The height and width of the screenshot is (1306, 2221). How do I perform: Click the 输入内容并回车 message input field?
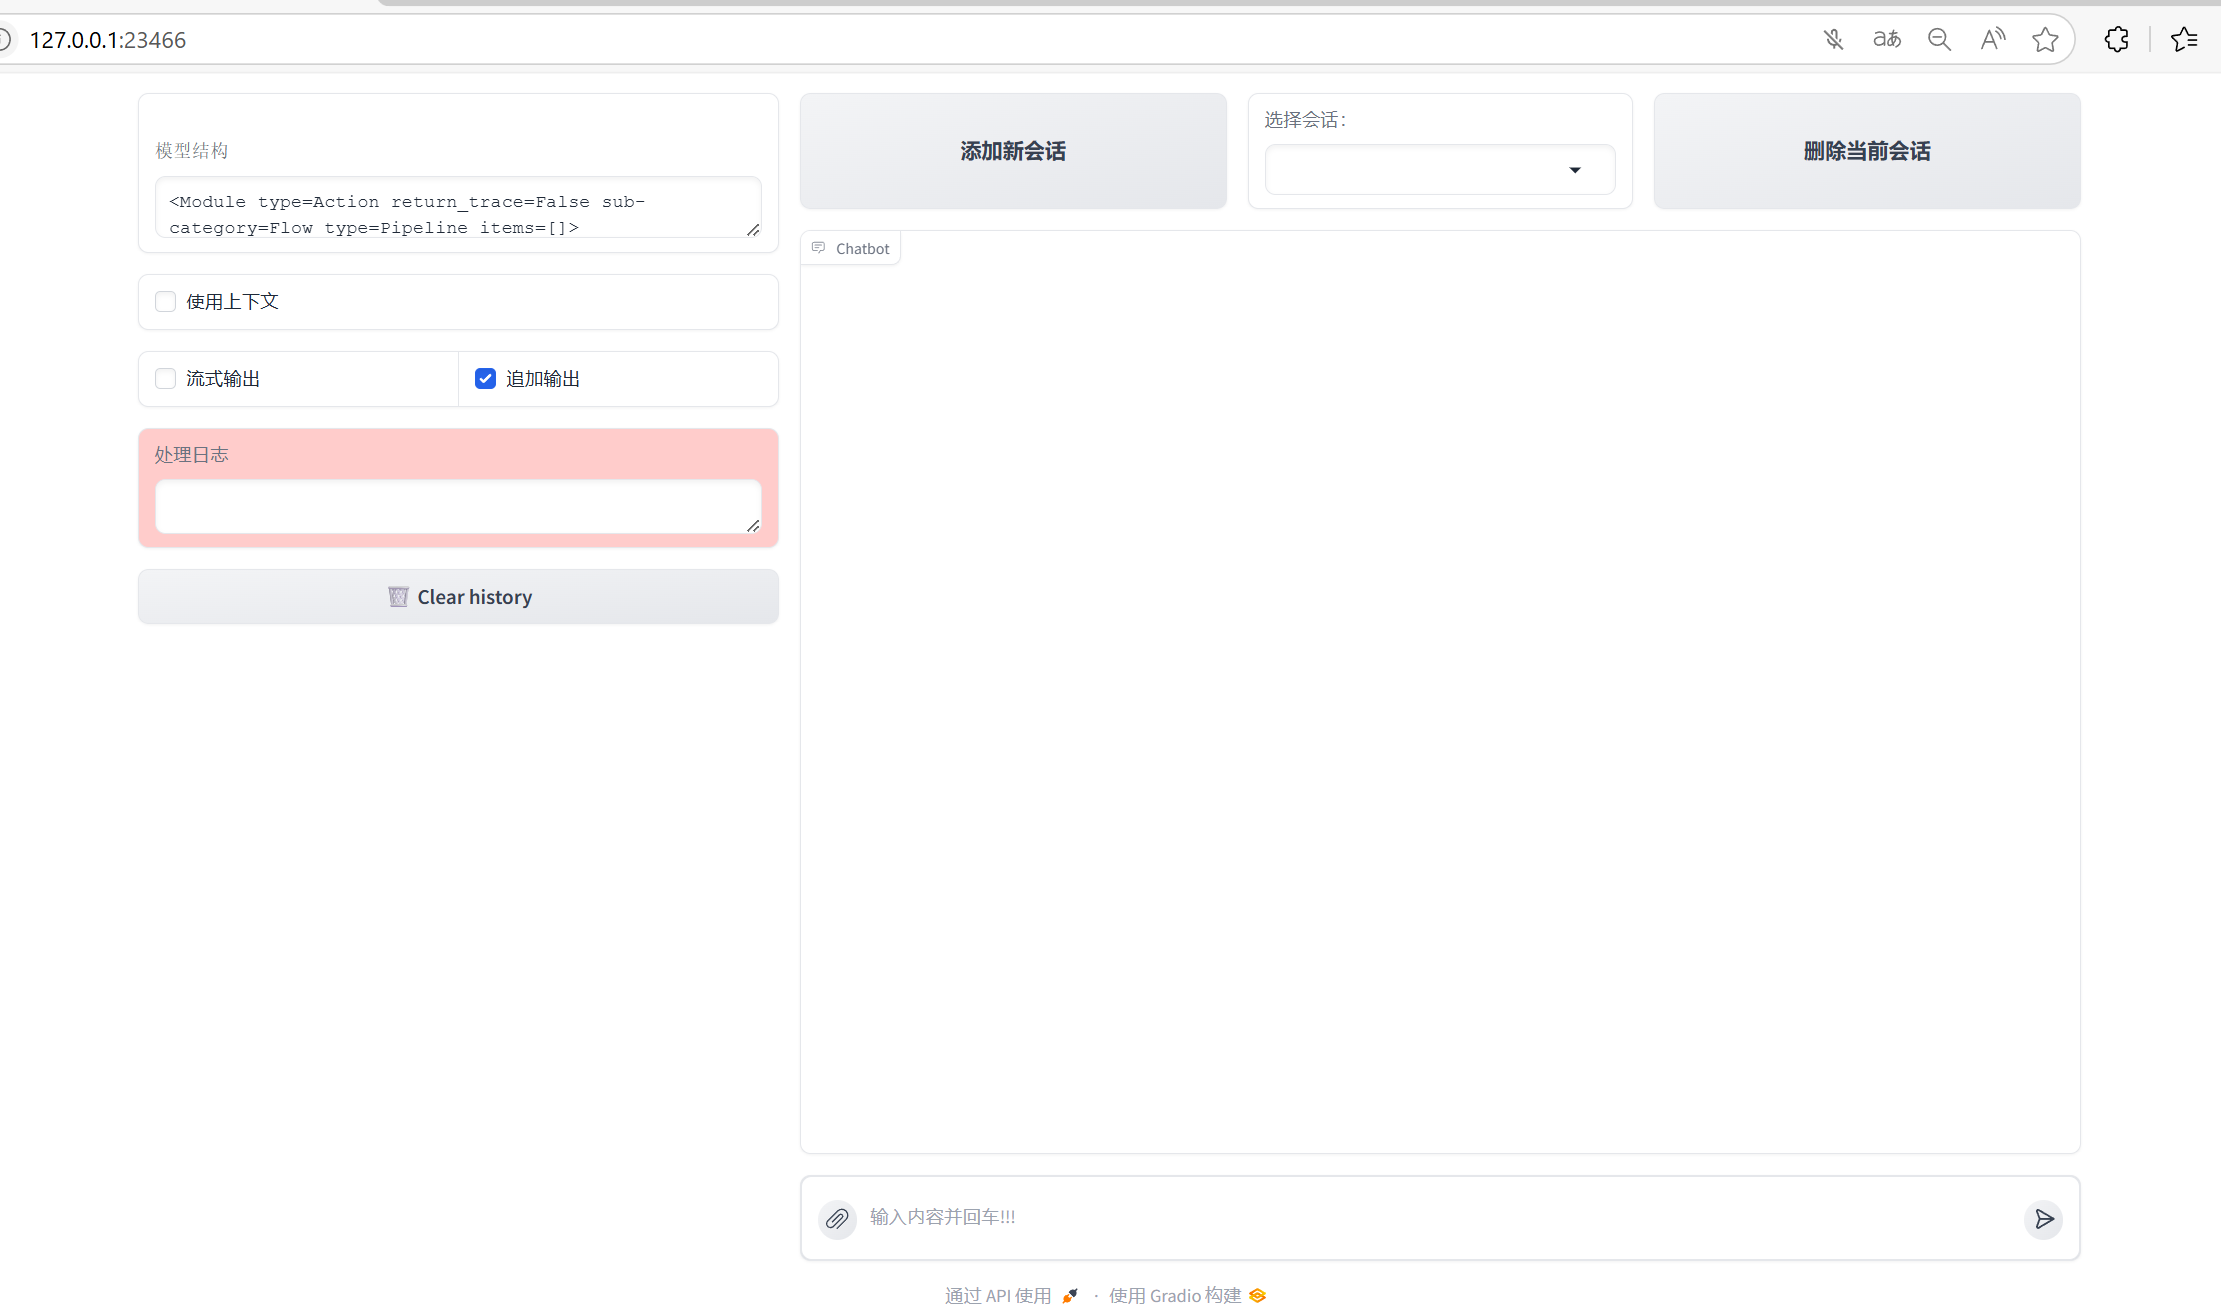[1430, 1217]
